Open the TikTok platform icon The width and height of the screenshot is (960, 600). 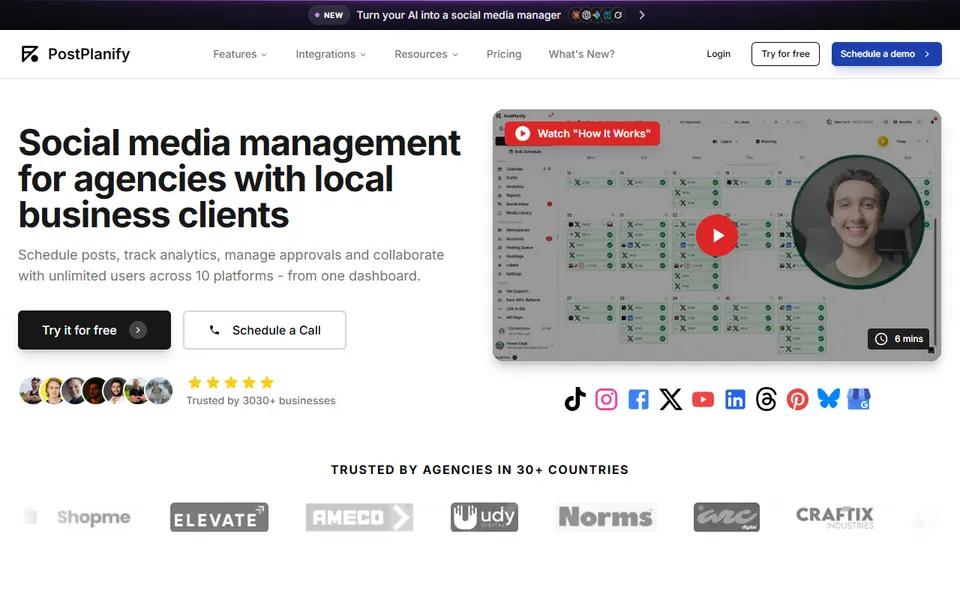[x=575, y=399]
